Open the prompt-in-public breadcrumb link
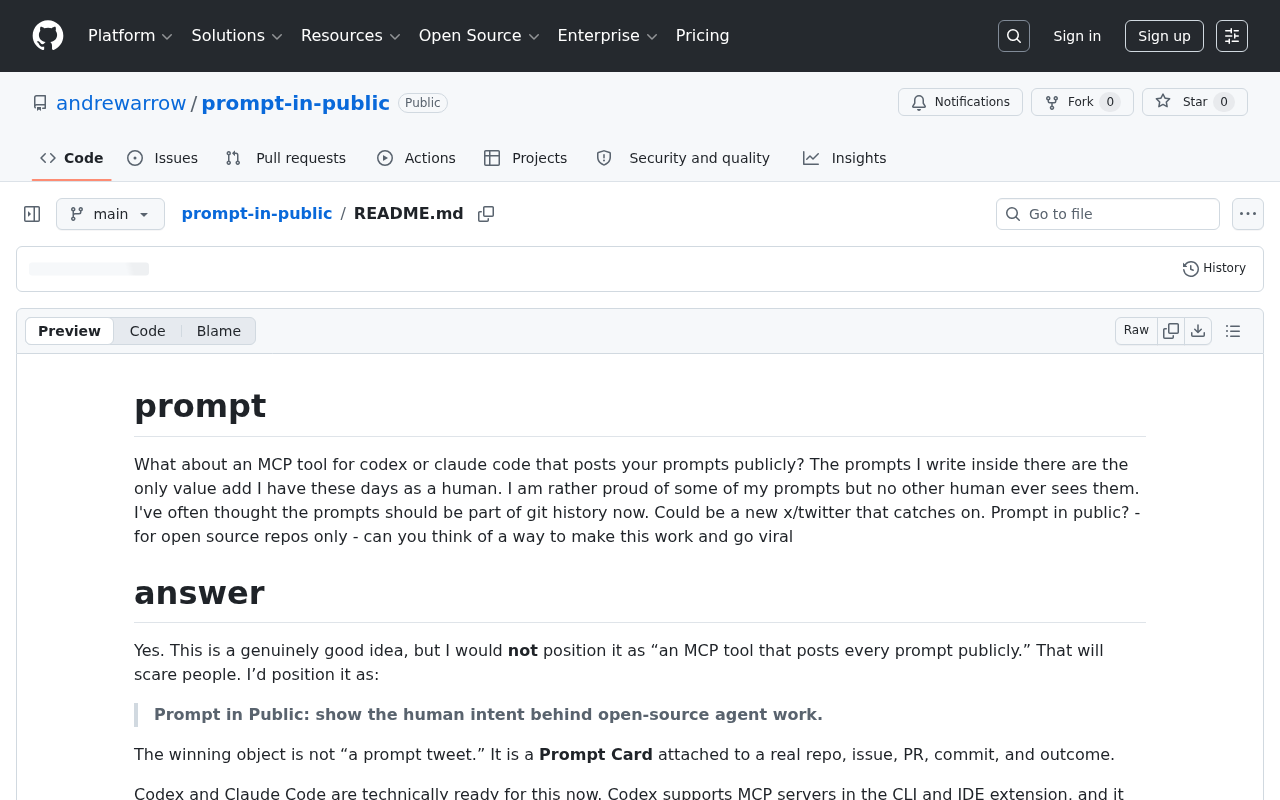The image size is (1280, 800). tap(257, 214)
